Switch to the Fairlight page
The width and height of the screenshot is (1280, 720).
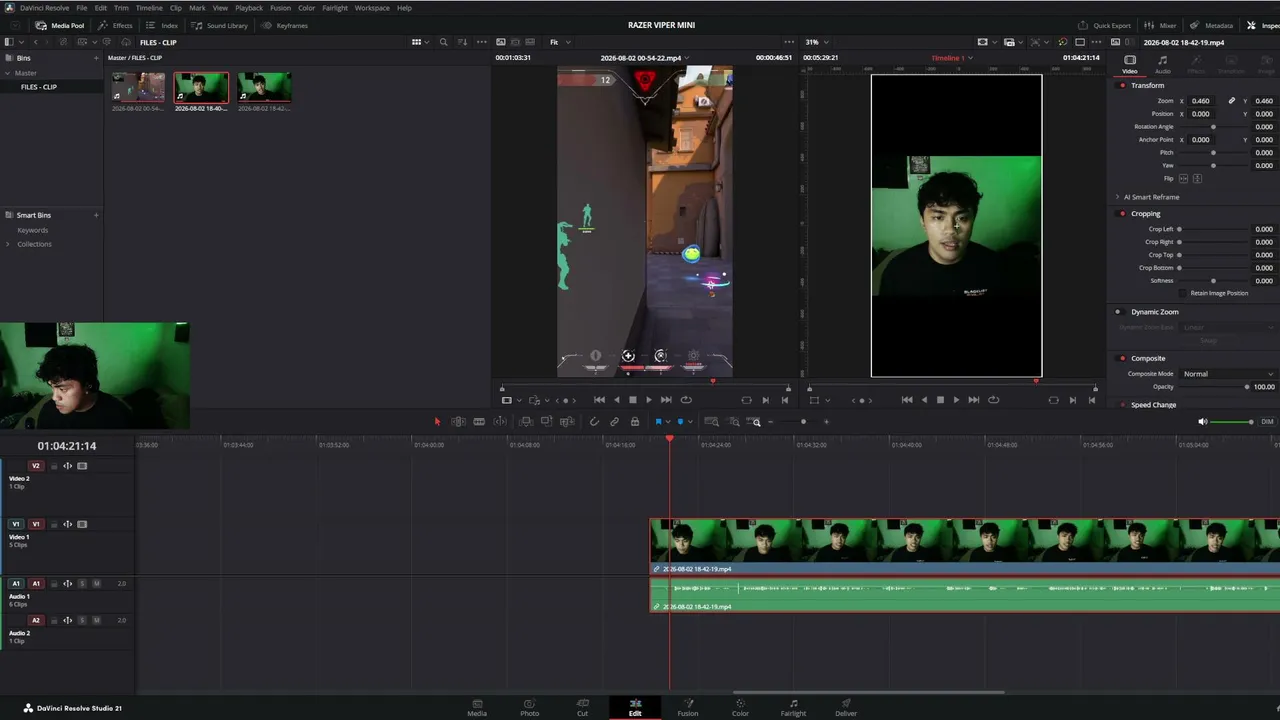(x=793, y=707)
